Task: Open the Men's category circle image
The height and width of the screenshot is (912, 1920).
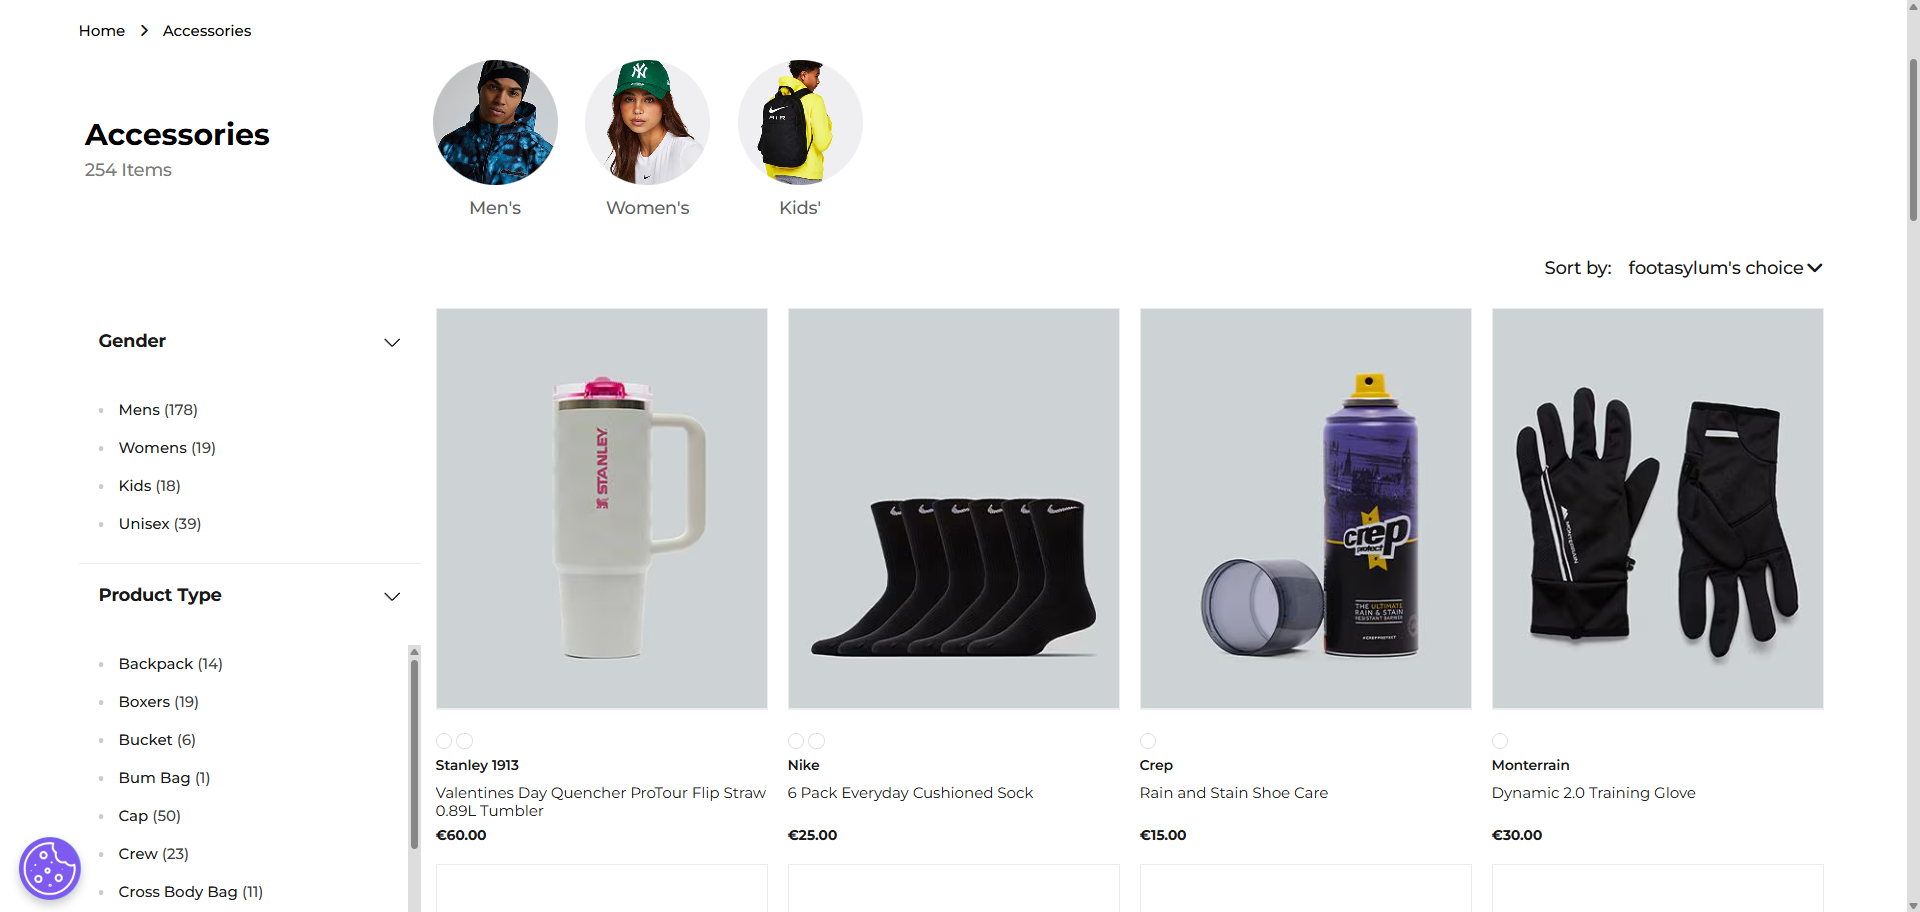Action: click(495, 122)
